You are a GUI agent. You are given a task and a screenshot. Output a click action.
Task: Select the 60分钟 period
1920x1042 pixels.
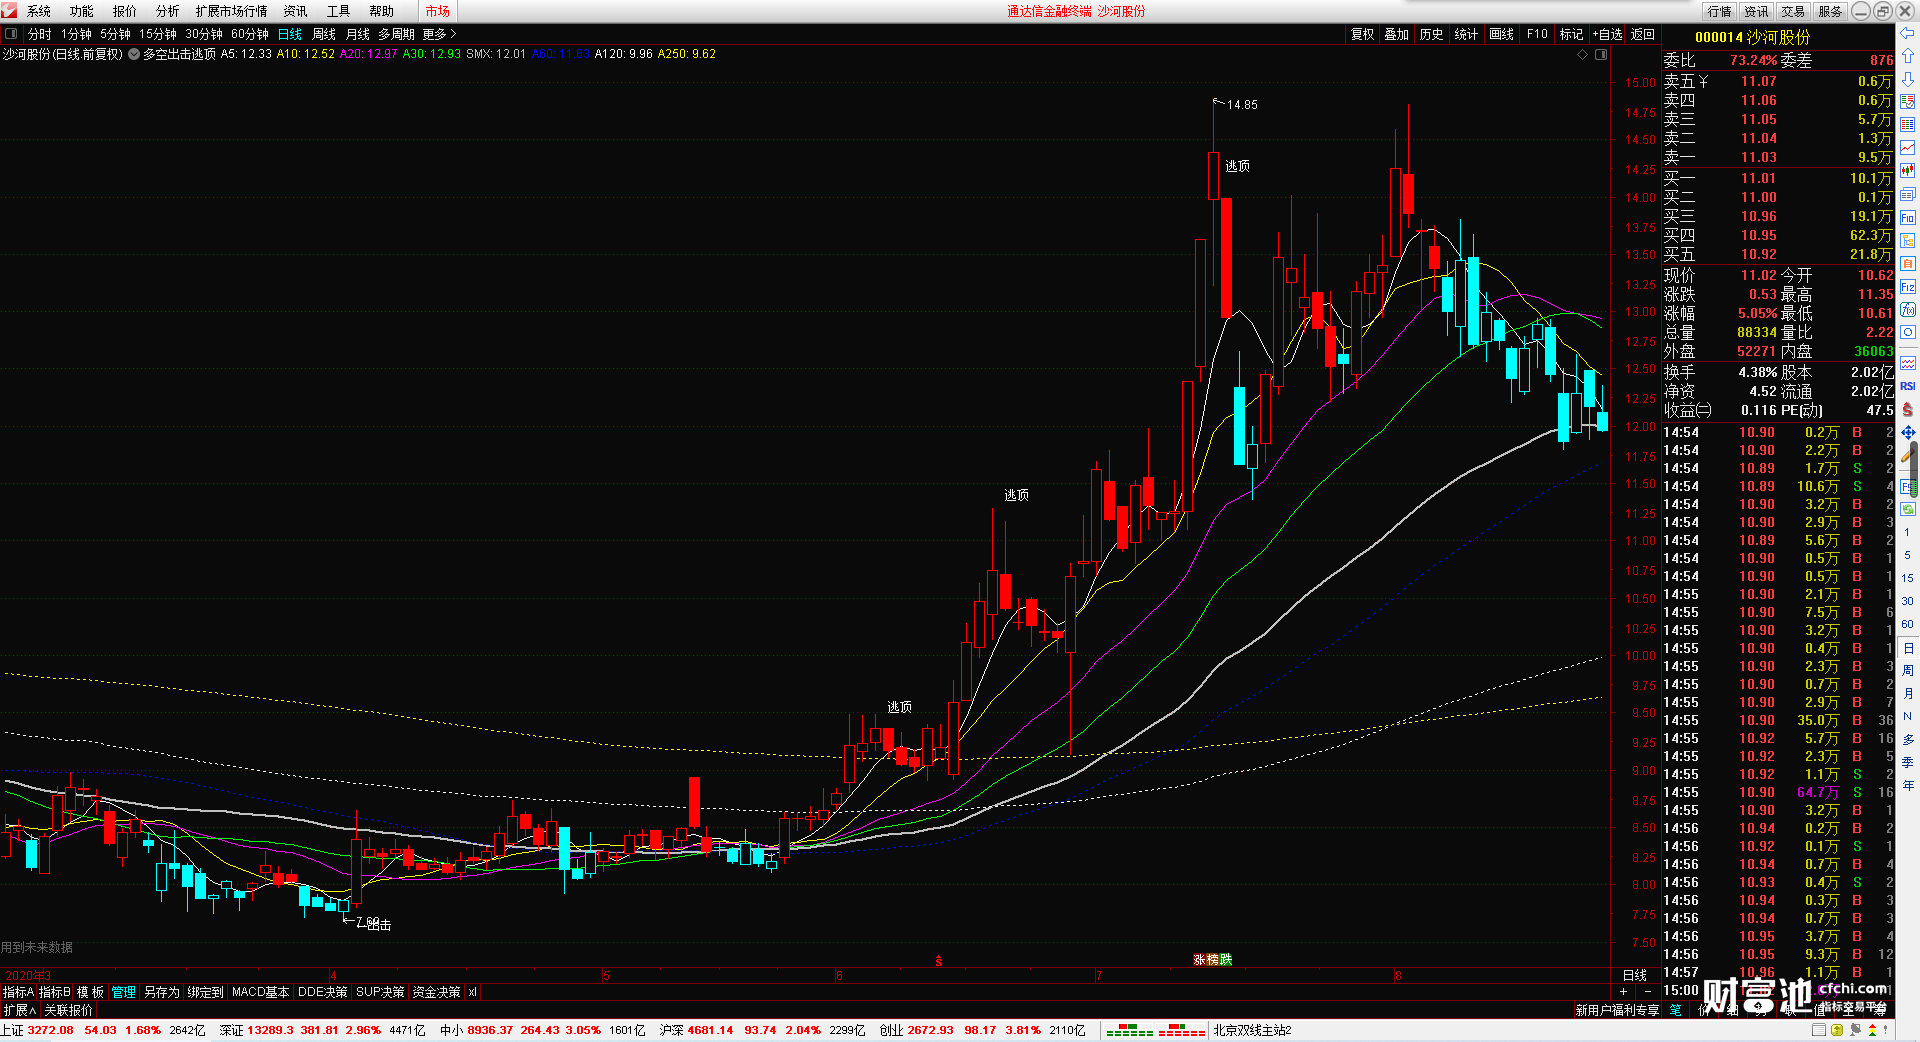pyautogui.click(x=250, y=34)
